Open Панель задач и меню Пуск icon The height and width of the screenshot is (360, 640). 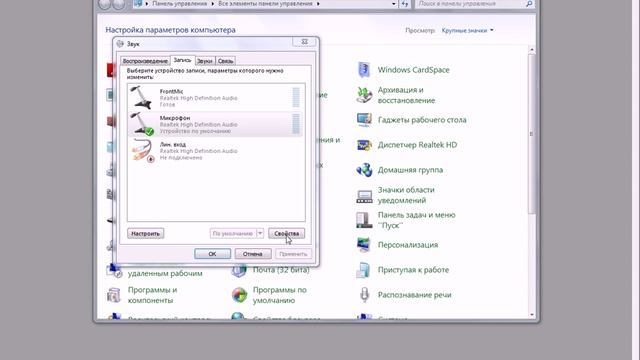click(x=364, y=220)
